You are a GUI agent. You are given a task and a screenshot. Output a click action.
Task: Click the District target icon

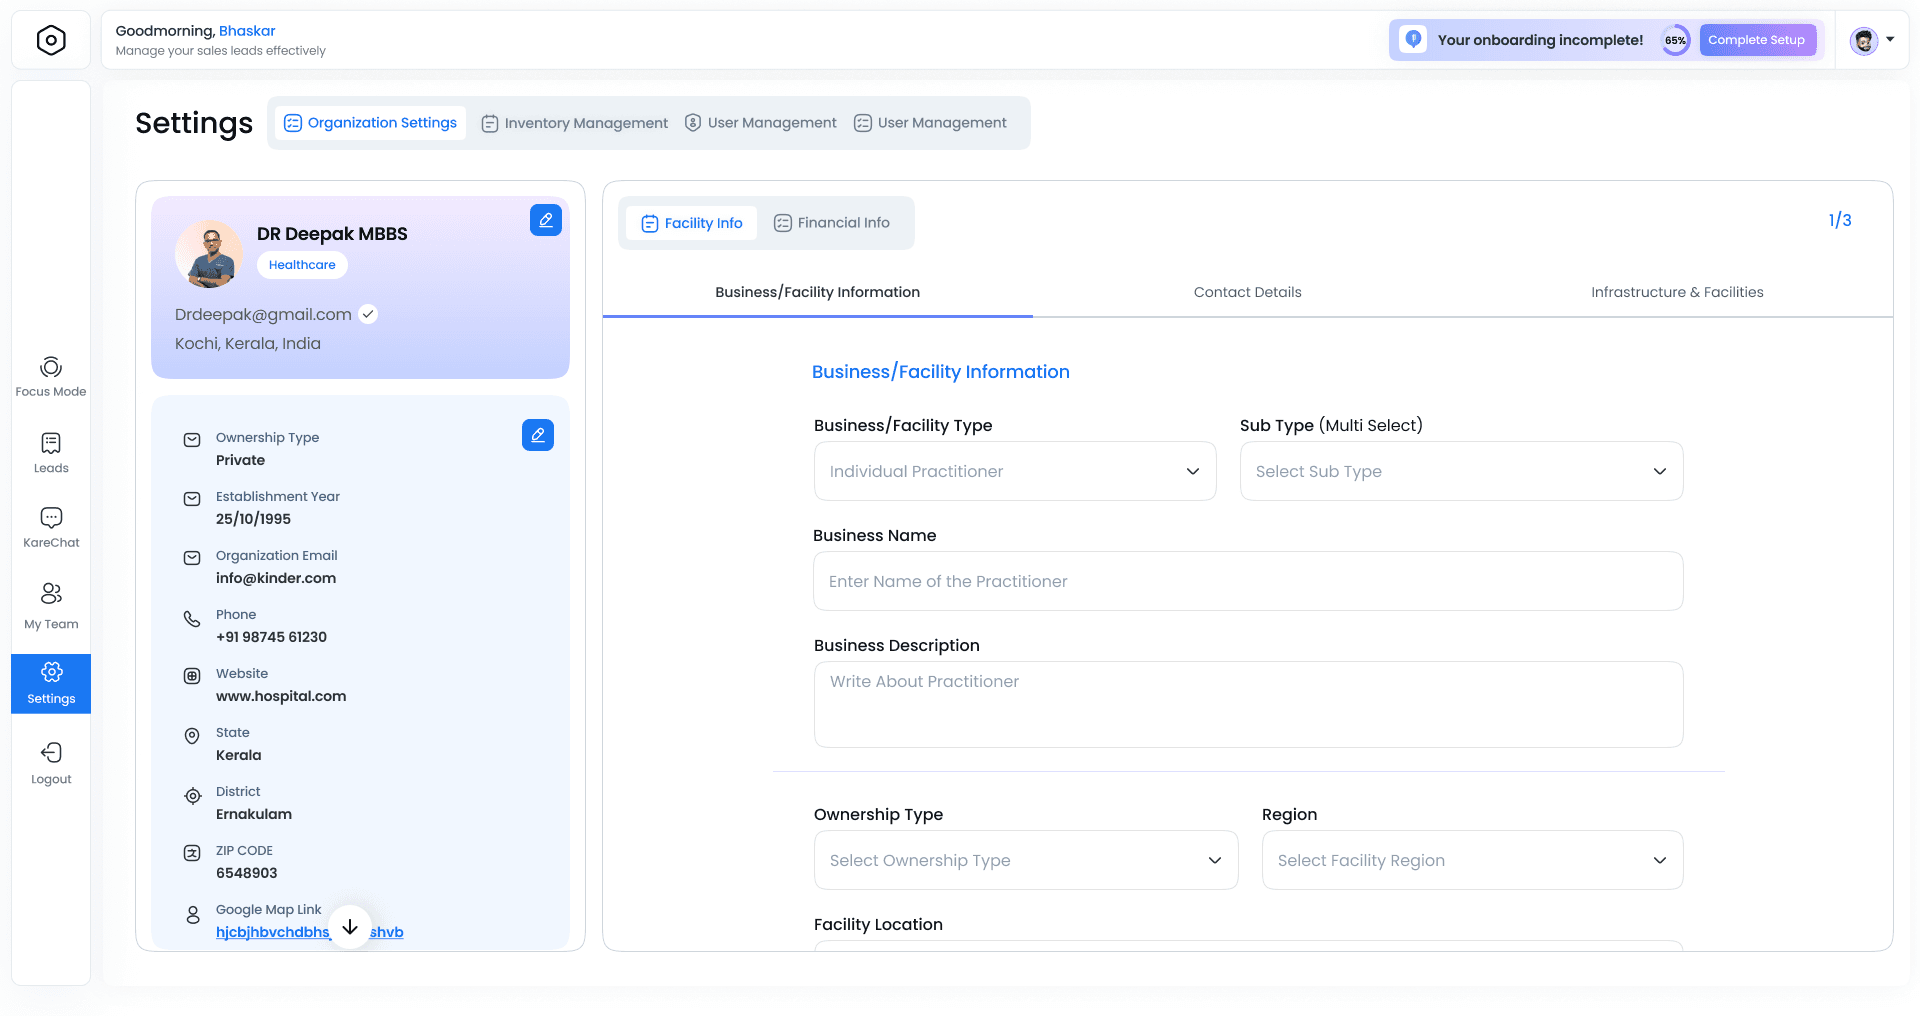[193, 796]
